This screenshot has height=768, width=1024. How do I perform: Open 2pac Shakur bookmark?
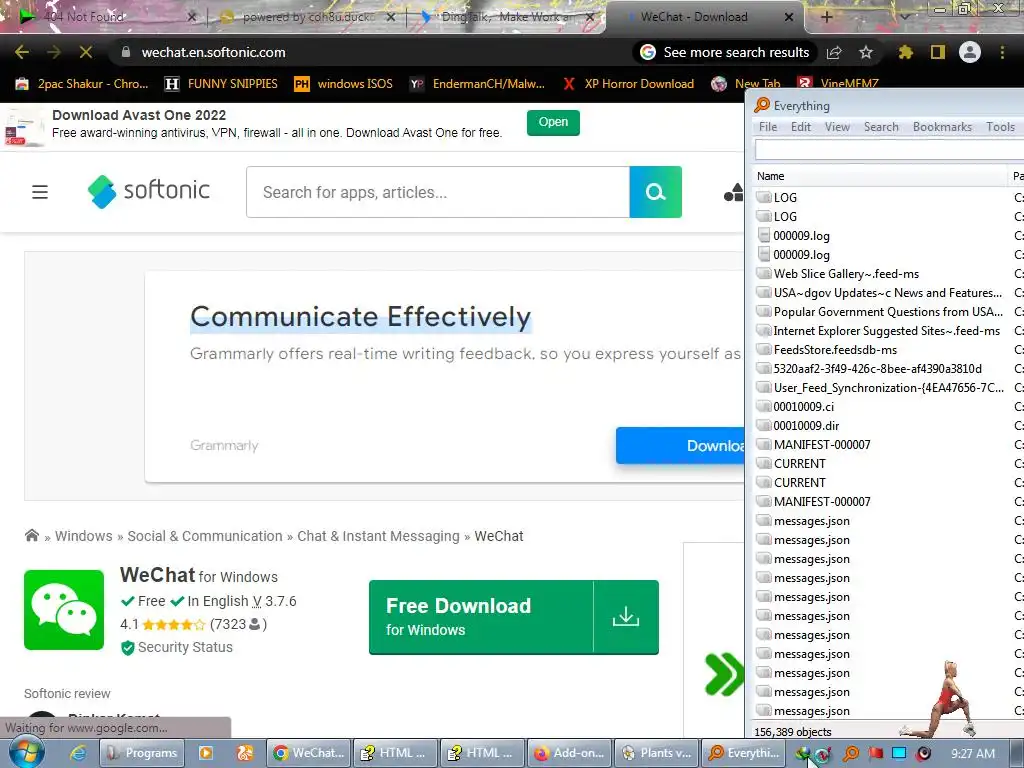pos(82,84)
